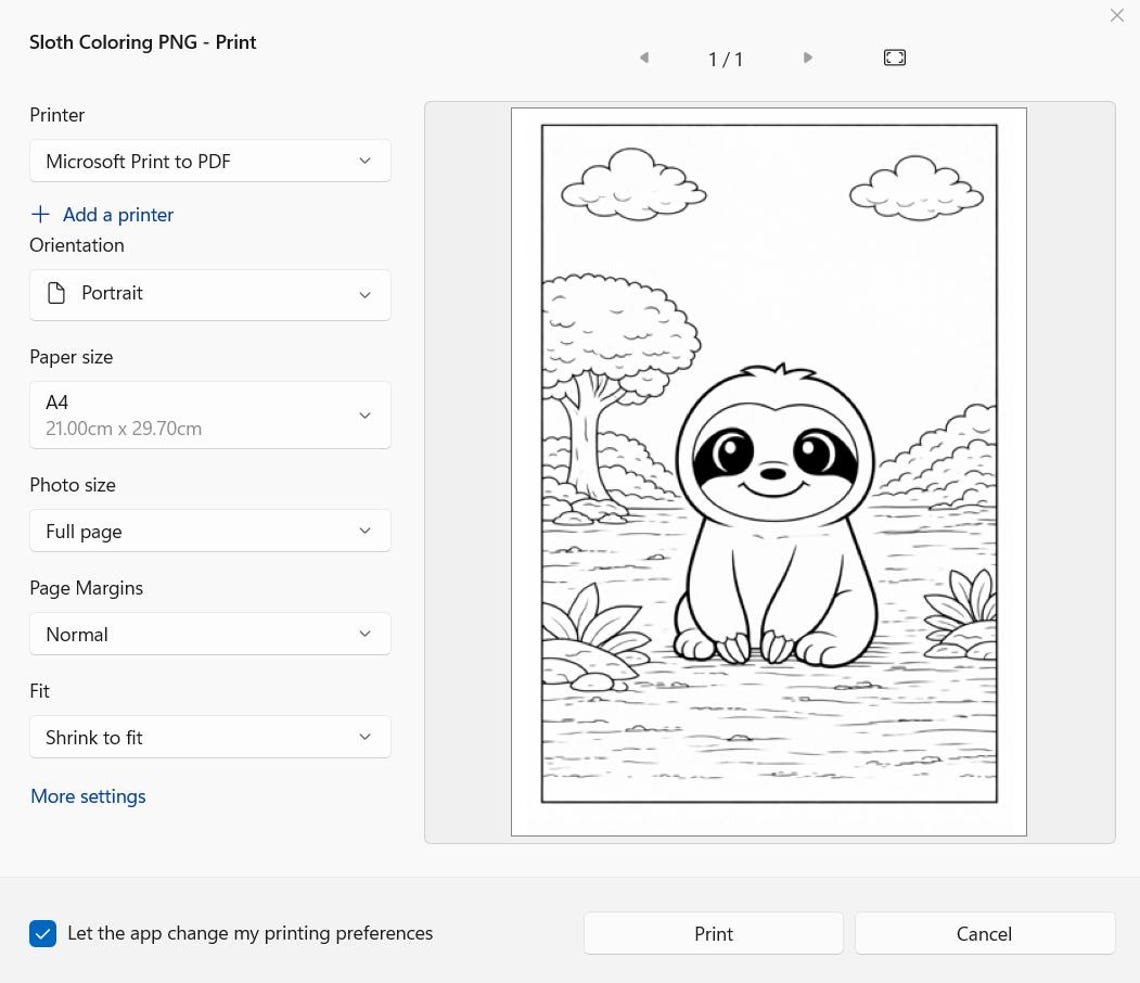This screenshot has width=1140, height=983.
Task: Open the Fit dropdown Shrink to fit
Action: click(x=210, y=737)
